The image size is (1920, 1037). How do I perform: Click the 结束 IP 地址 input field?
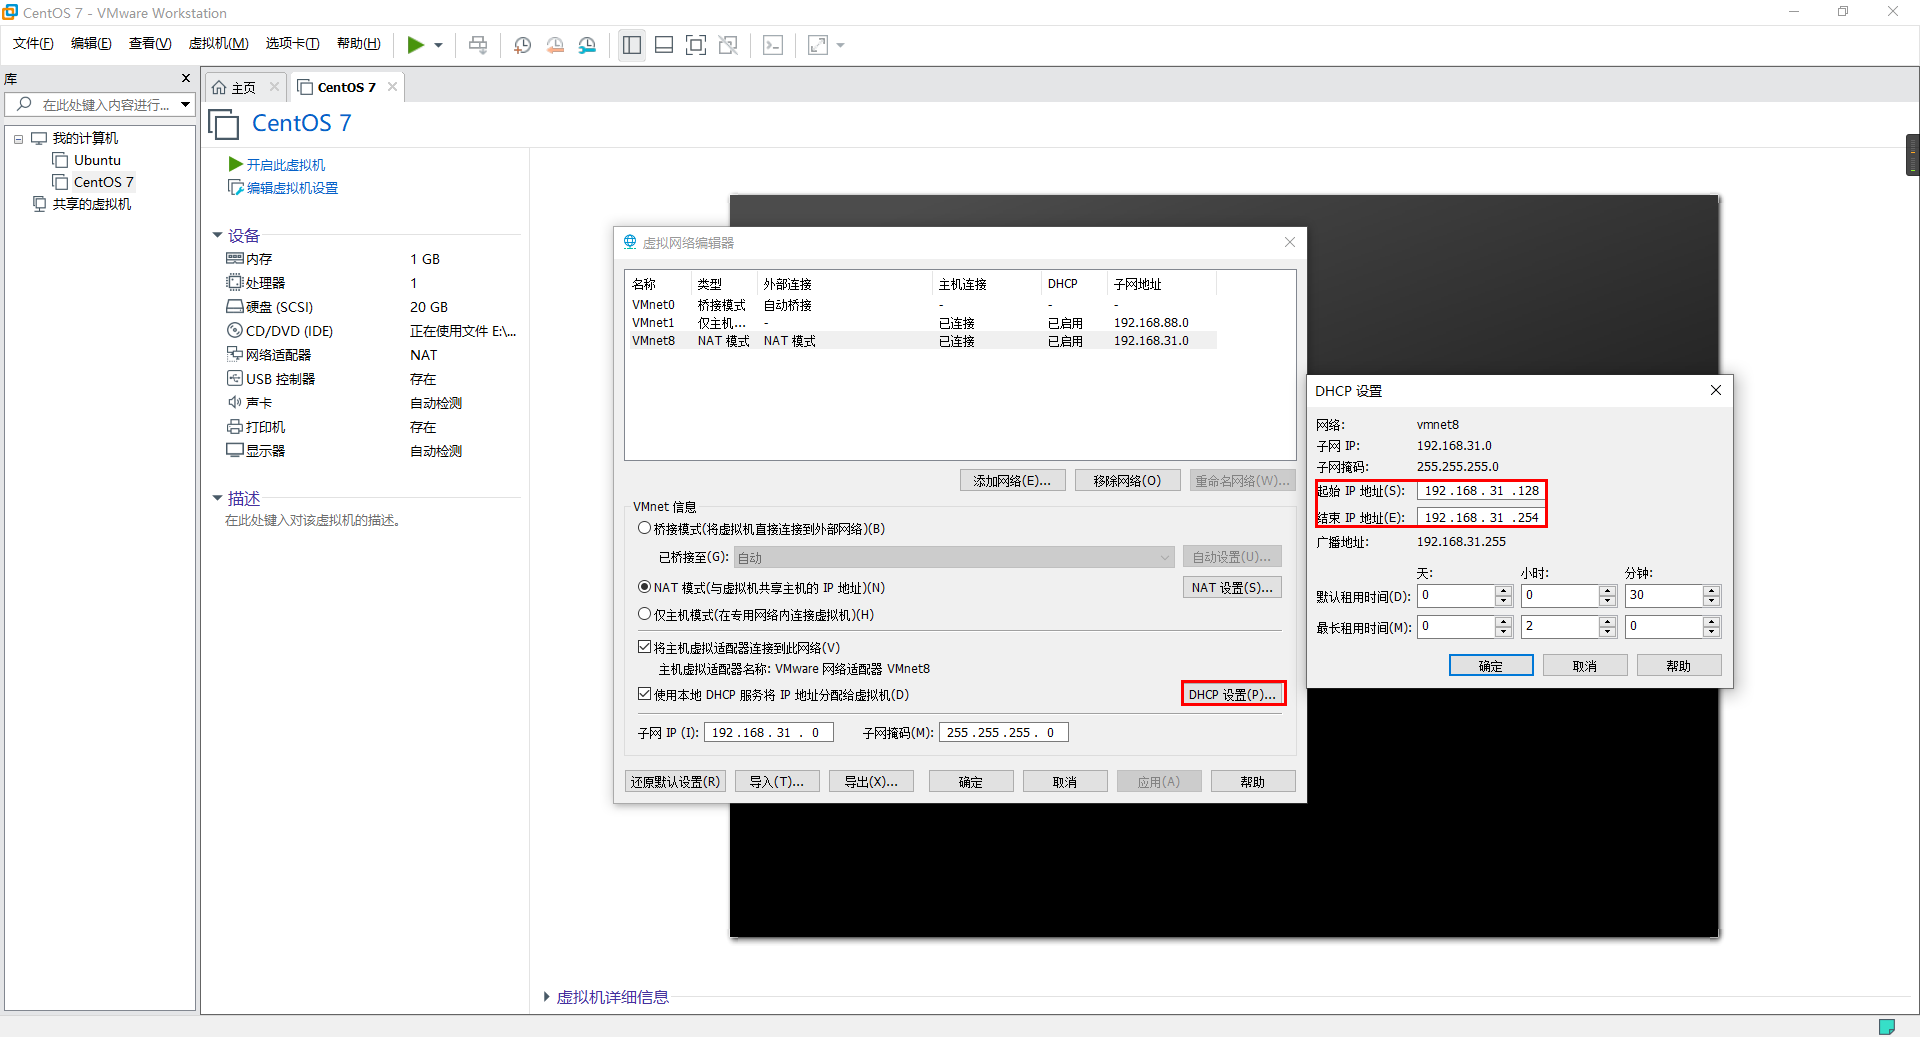point(1481,518)
